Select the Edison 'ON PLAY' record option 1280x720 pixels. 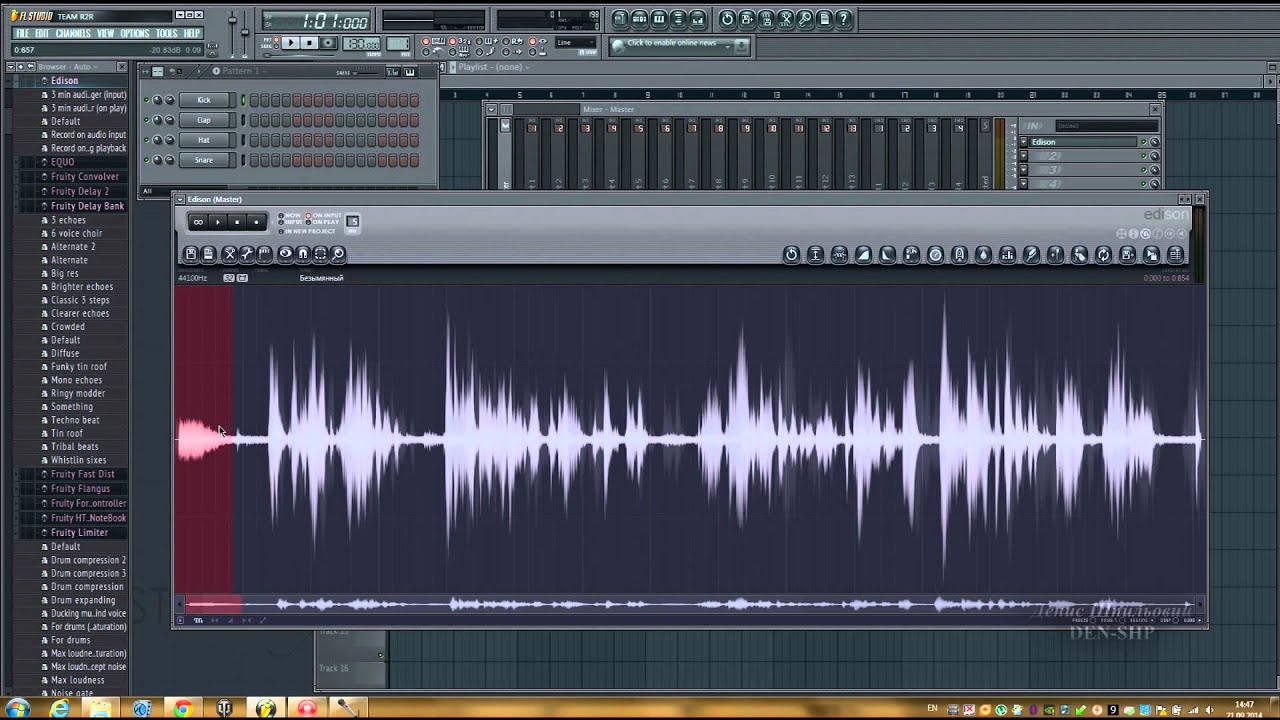[x=321, y=222]
